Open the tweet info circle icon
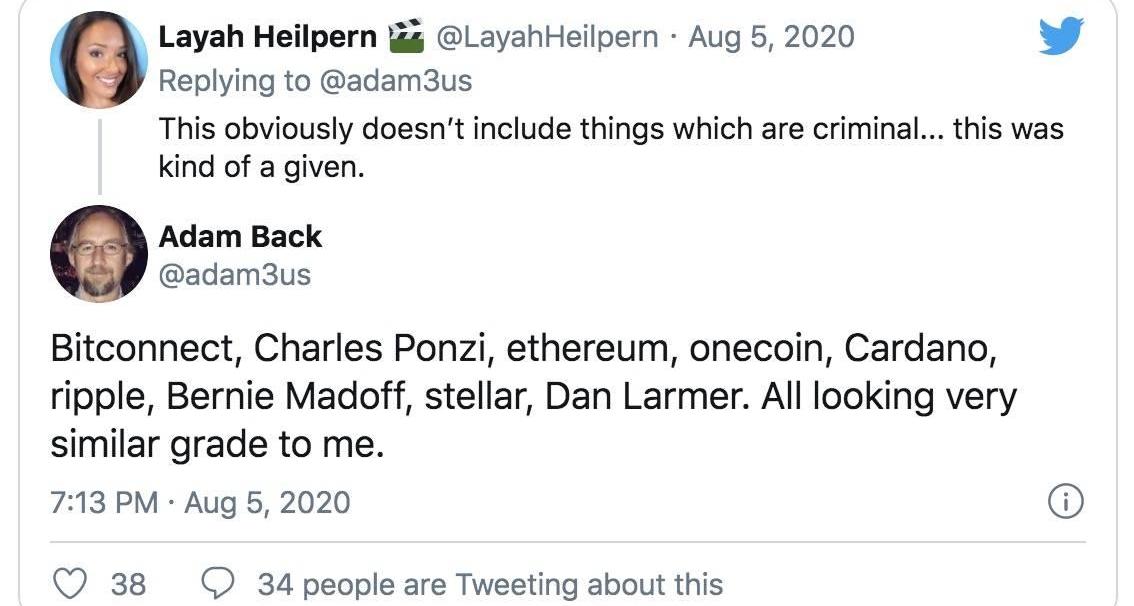 [x=1066, y=502]
